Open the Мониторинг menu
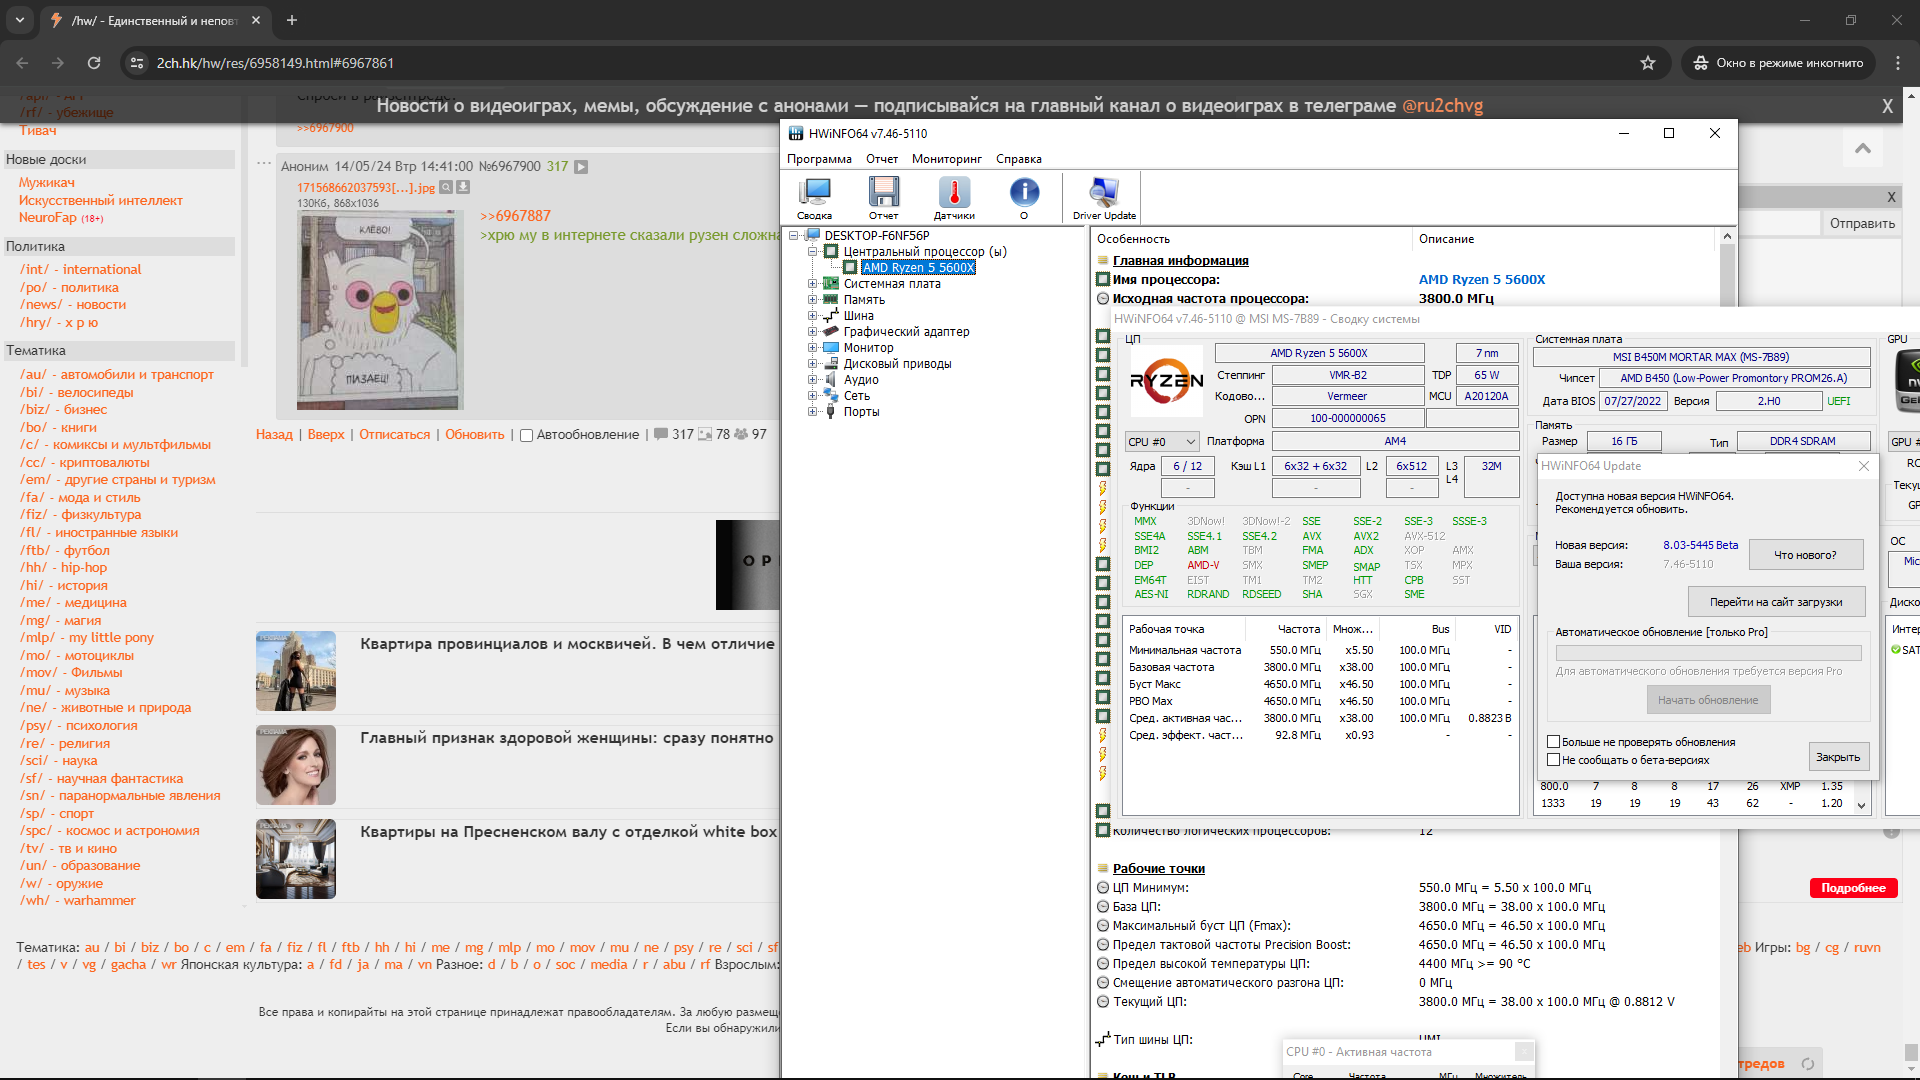 tap(947, 159)
